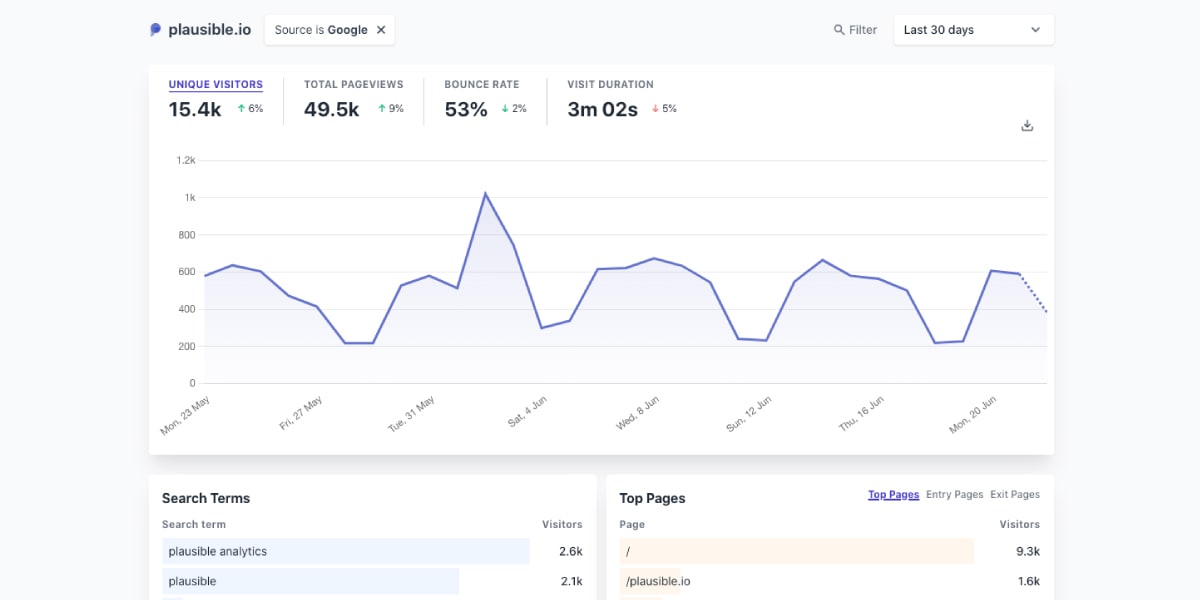The height and width of the screenshot is (600, 1200).
Task: Click the green 6% change indicator
Action: tap(250, 109)
